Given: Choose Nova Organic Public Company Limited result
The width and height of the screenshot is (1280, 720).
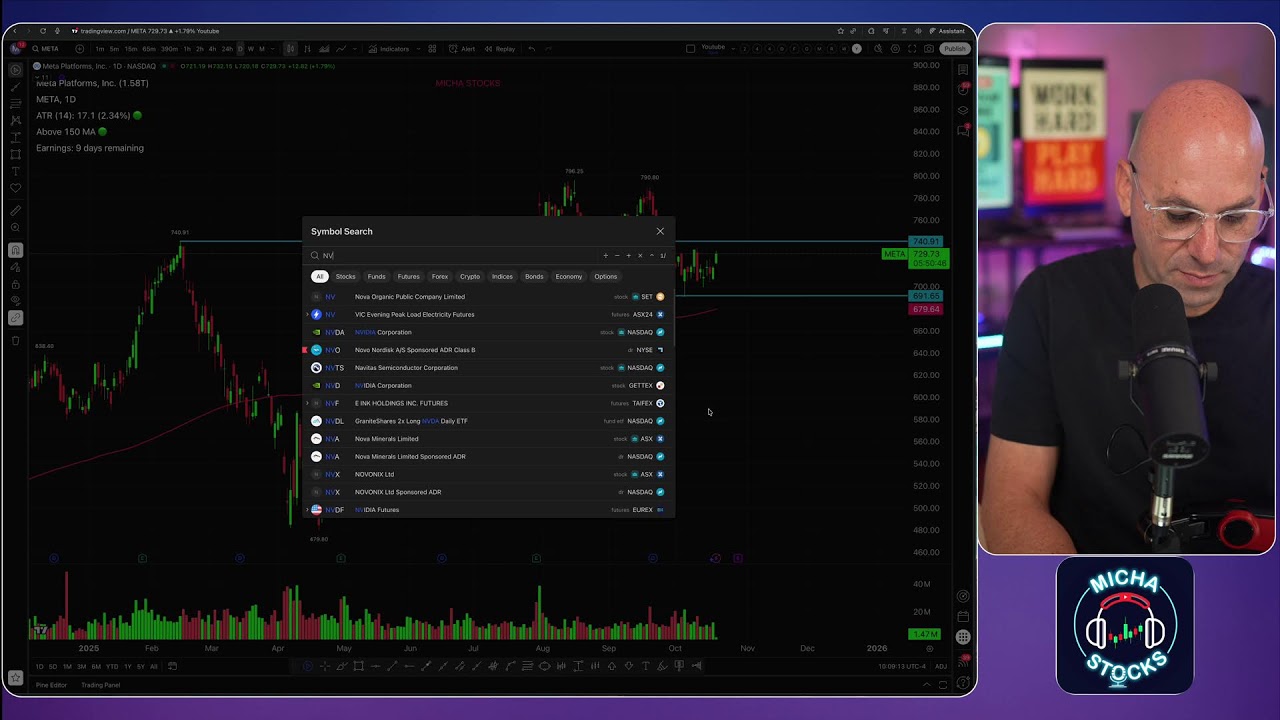Looking at the screenshot, I should click(x=488, y=297).
